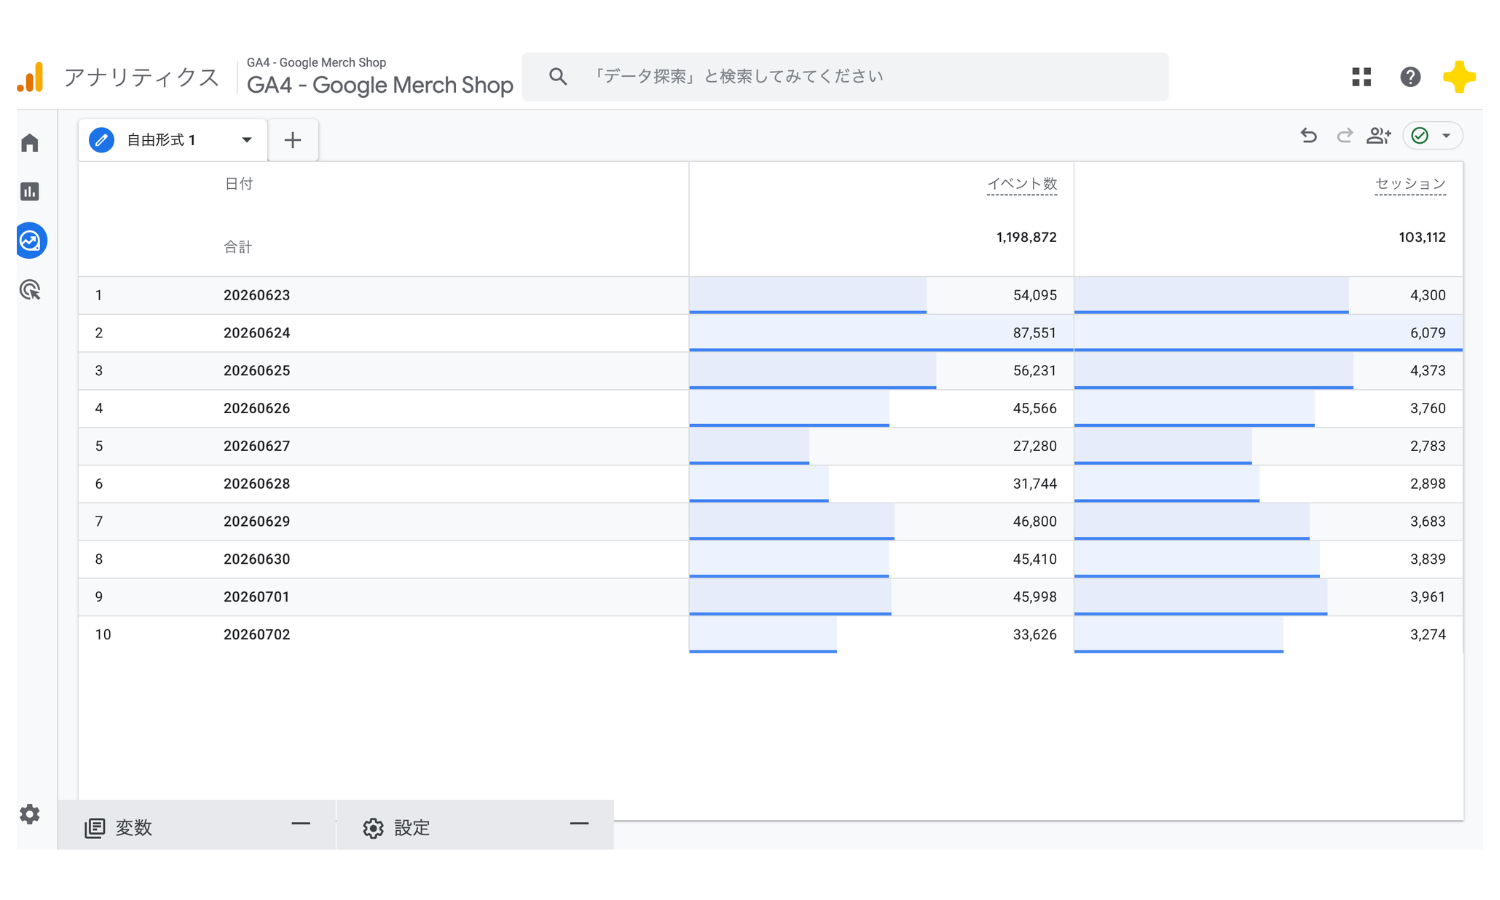Open the Advertising icon in sidebar
Viewport: 1500px width, 900px height.
coord(30,290)
